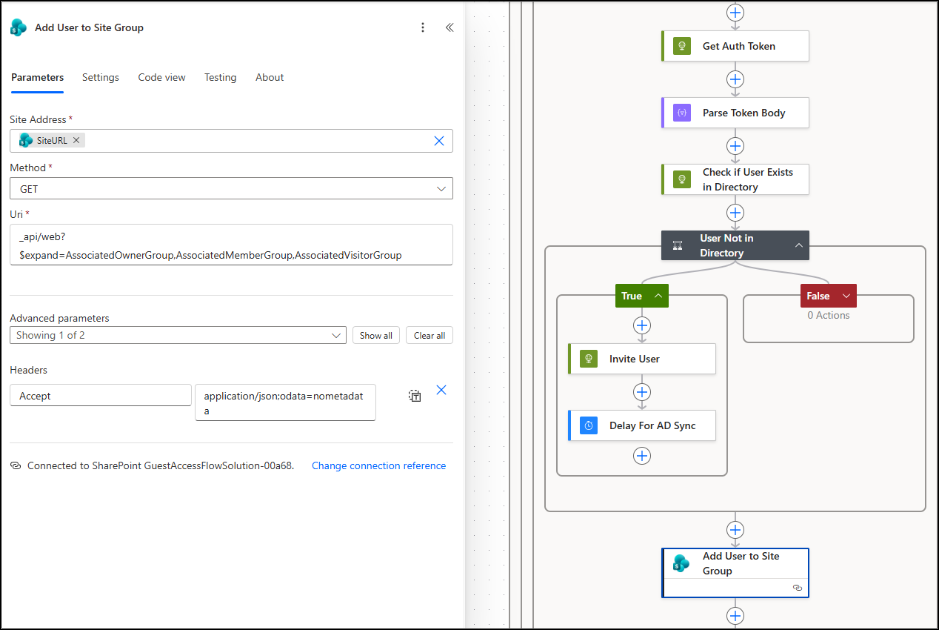Image resolution: width=939 pixels, height=630 pixels.
Task: Click the connection icon on Add User to Site Group card
Action: [x=797, y=588]
